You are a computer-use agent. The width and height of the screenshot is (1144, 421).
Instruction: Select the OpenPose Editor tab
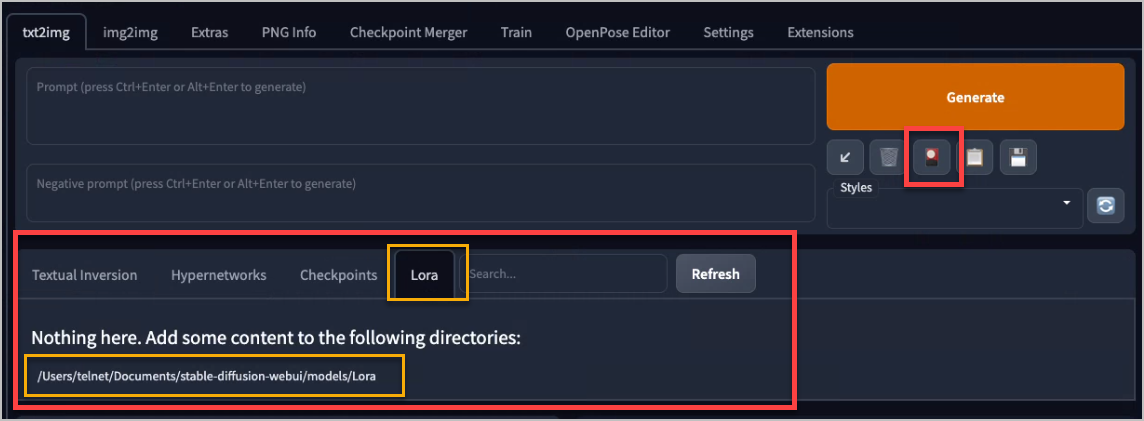[x=617, y=32]
